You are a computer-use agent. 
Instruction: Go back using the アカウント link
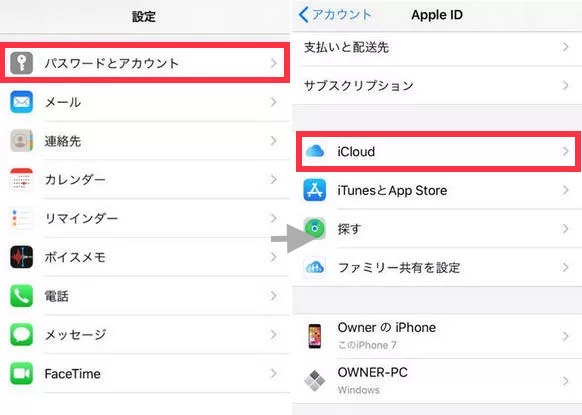pyautogui.click(x=335, y=15)
